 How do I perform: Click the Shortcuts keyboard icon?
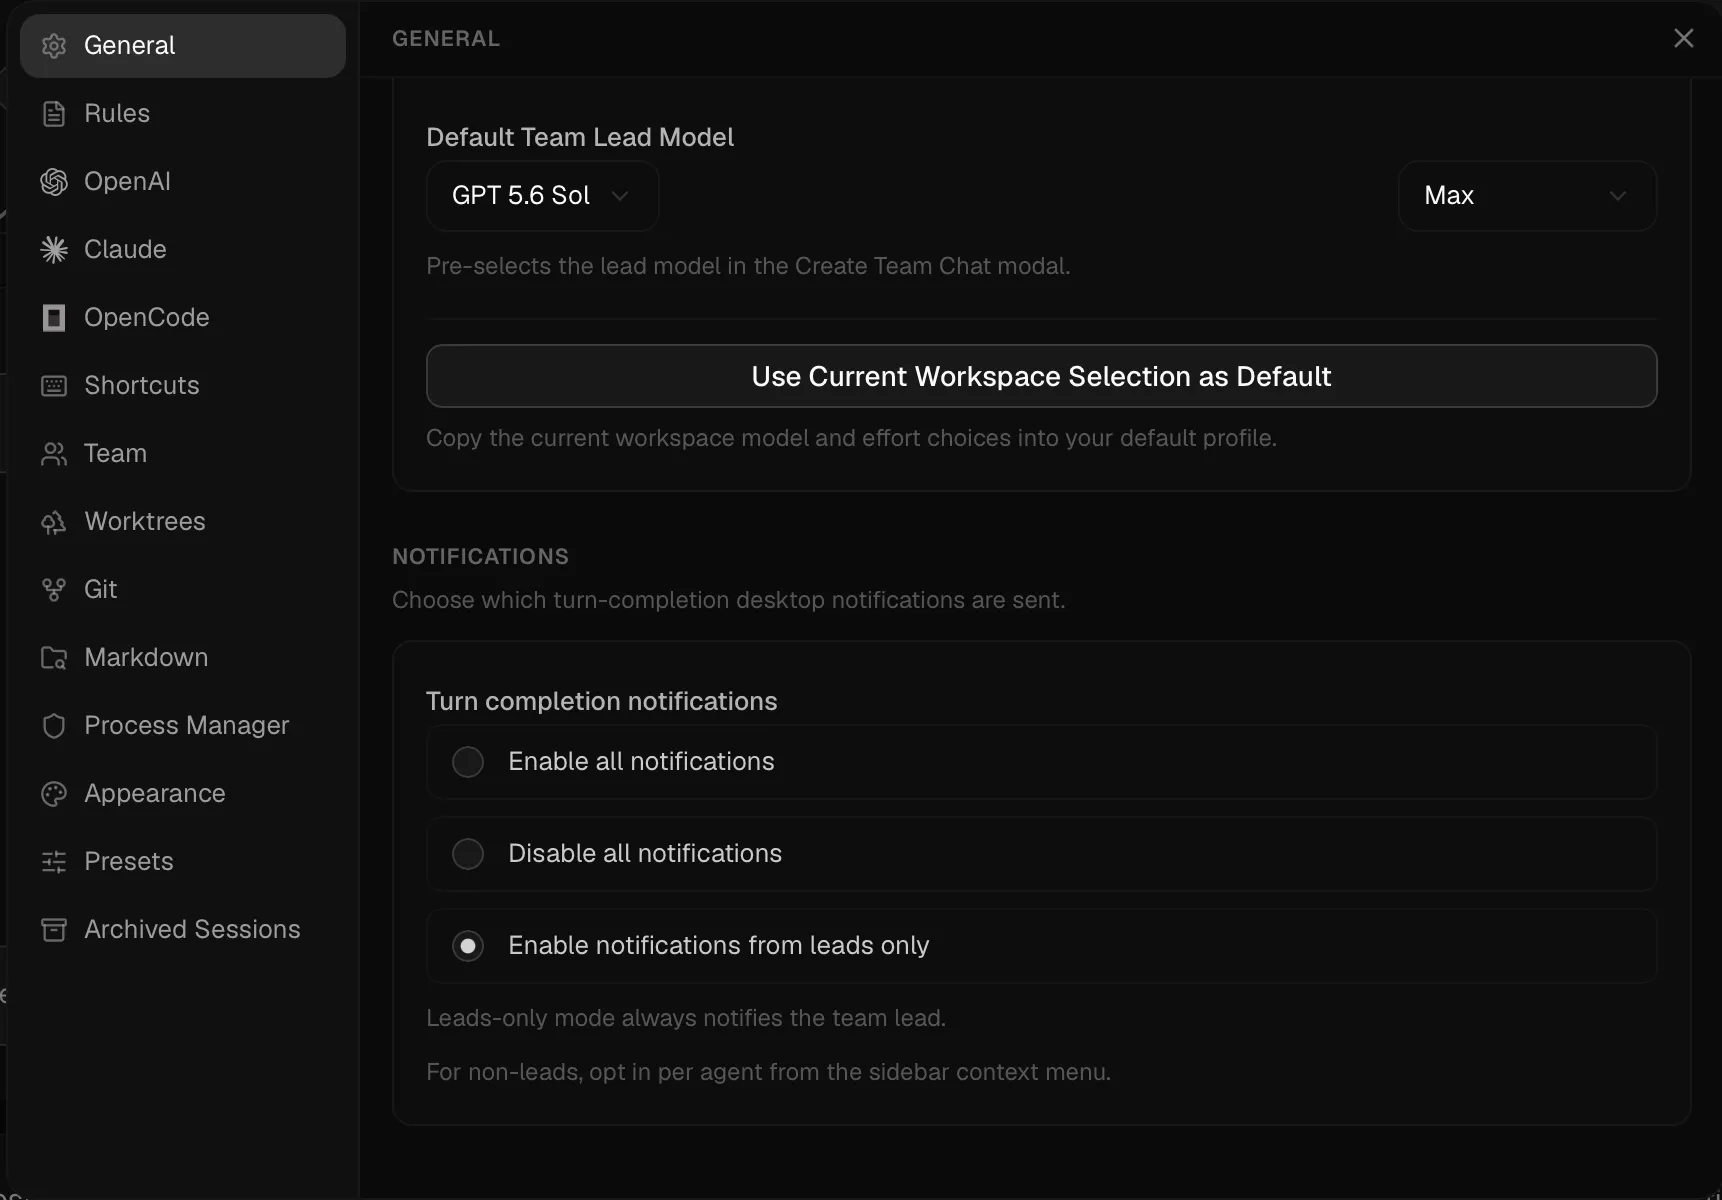54,386
